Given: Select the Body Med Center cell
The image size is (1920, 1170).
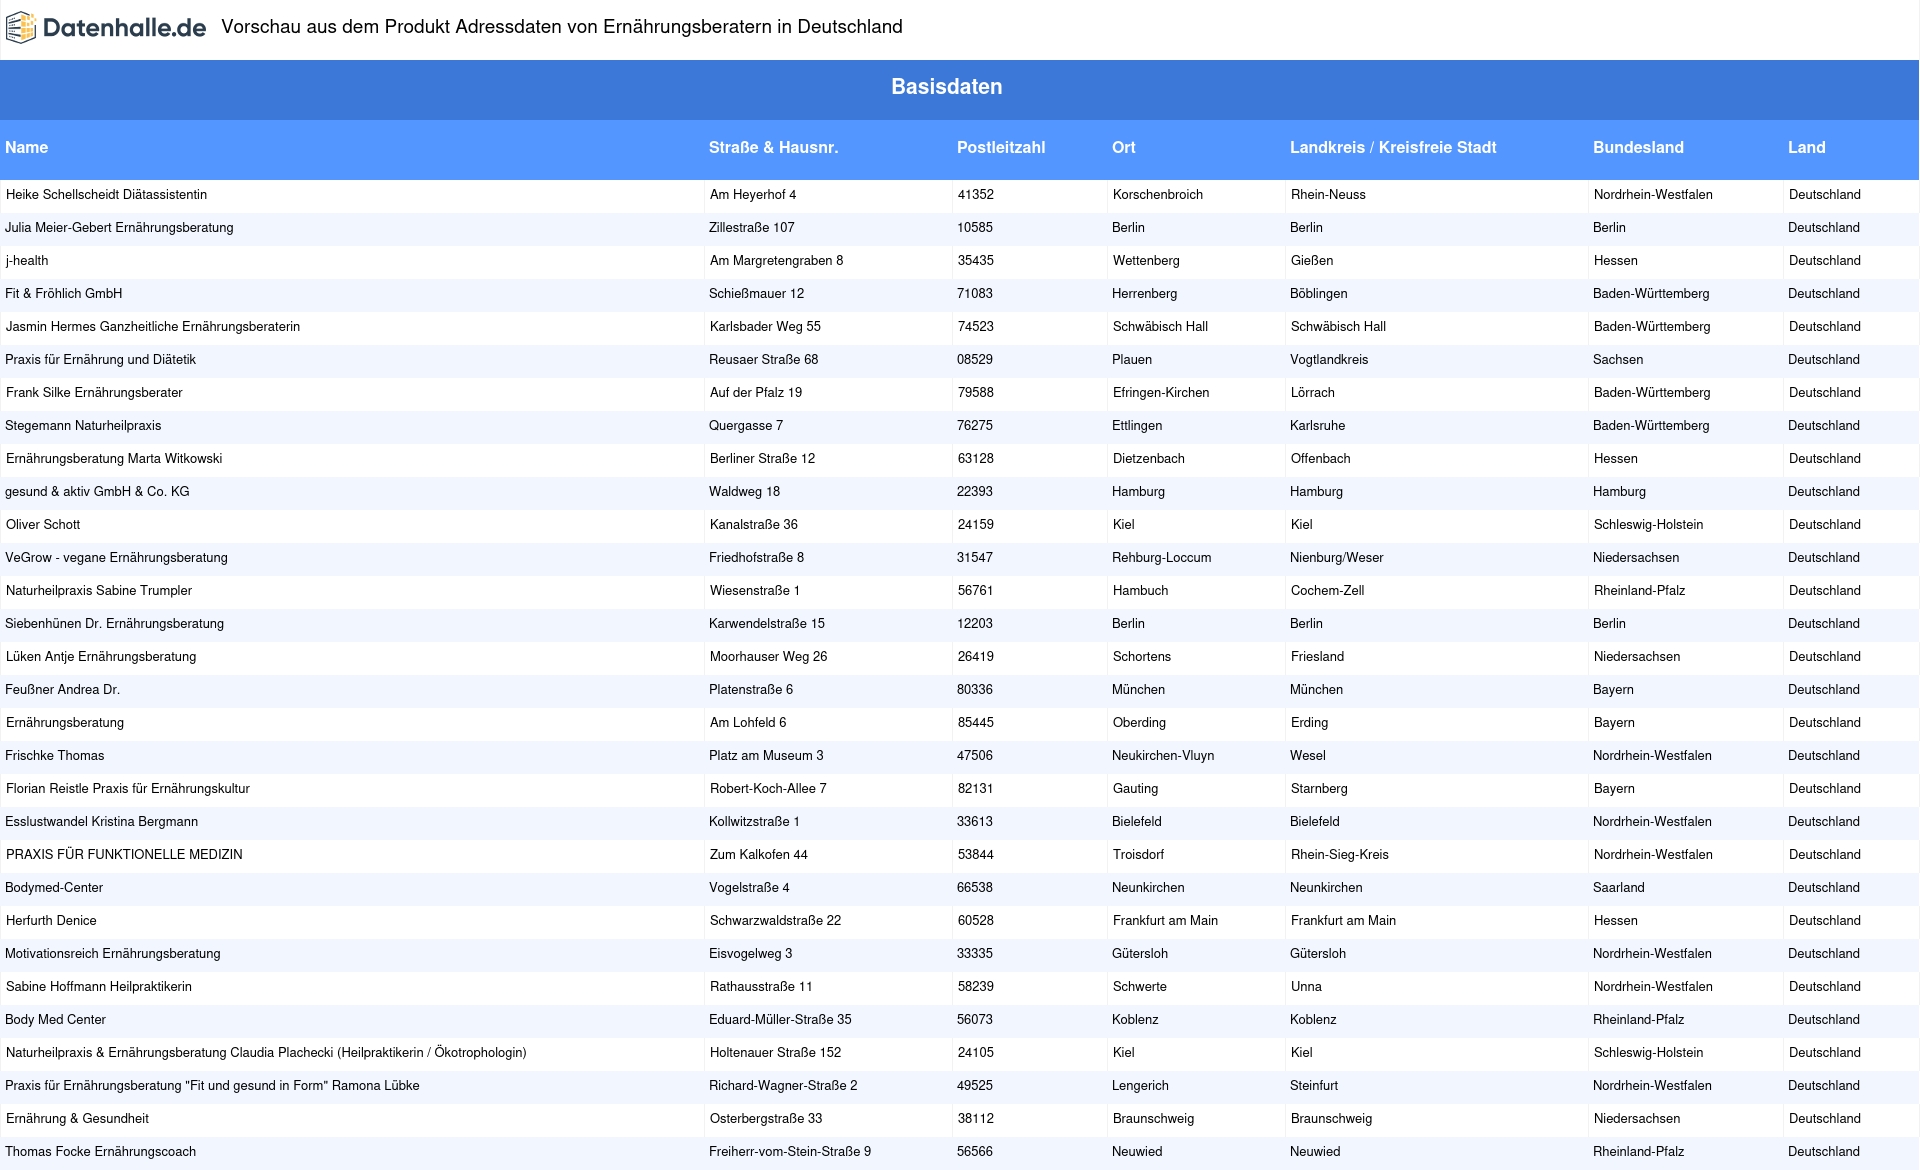Looking at the screenshot, I should [x=55, y=1020].
